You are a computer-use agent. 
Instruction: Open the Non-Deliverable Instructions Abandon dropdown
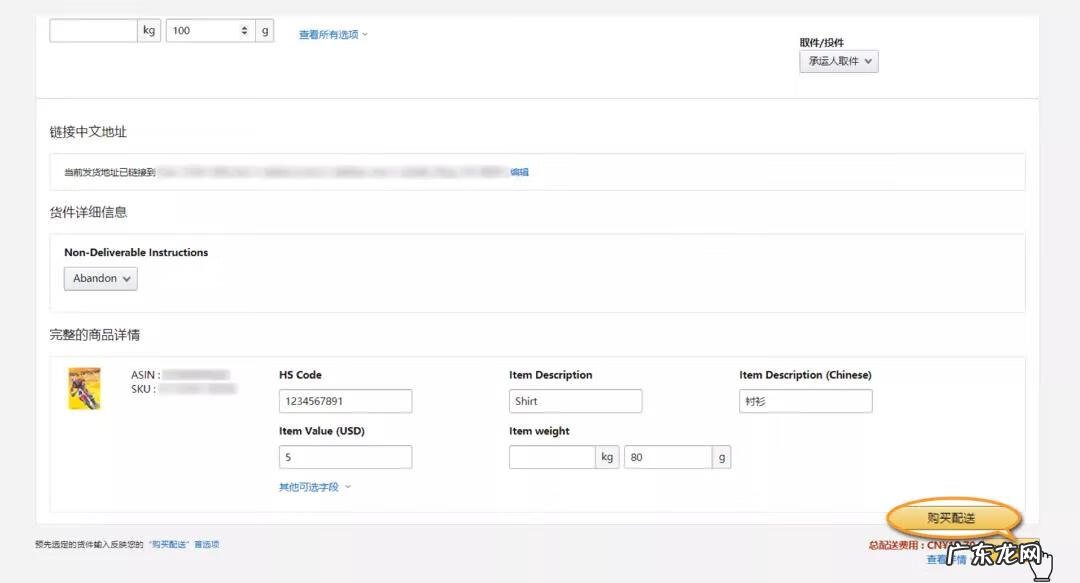click(x=101, y=279)
